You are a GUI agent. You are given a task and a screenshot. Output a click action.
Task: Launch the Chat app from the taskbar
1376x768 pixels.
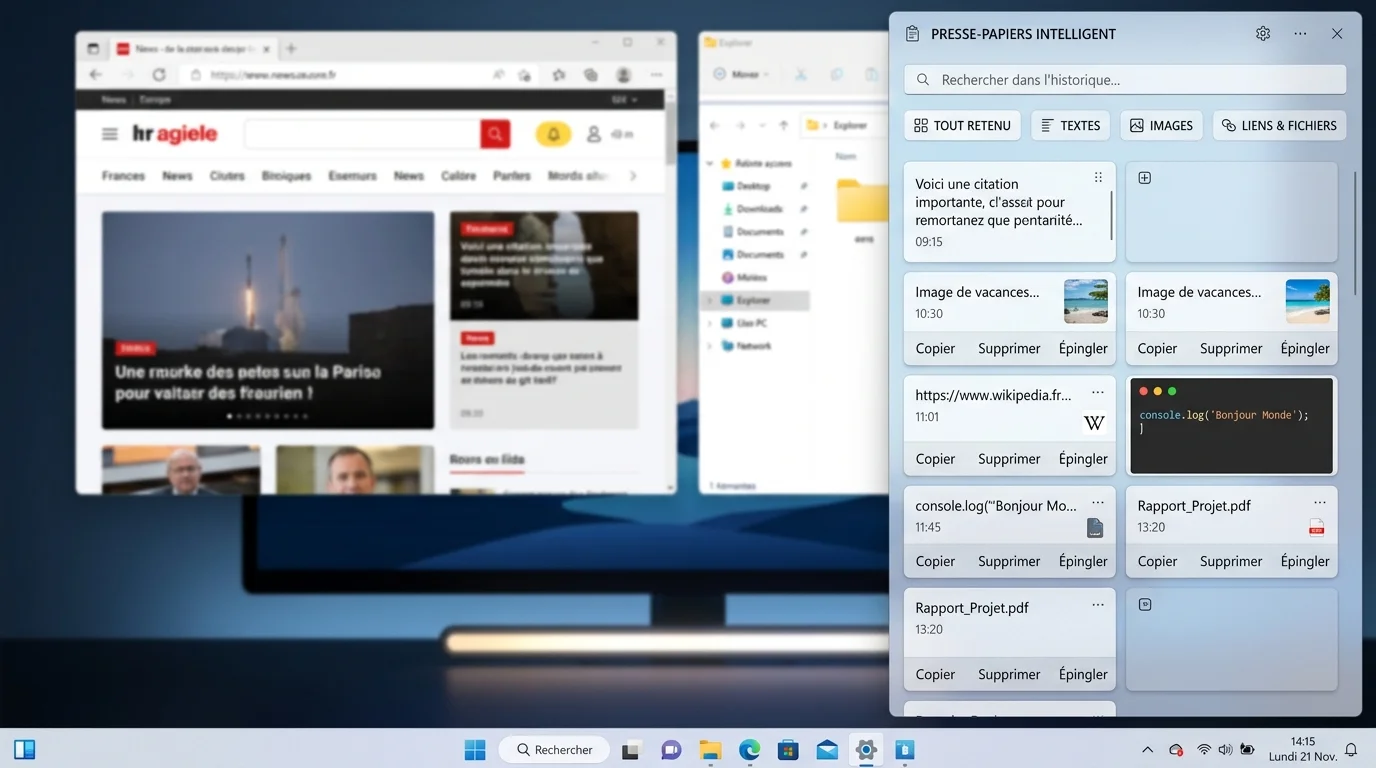click(x=671, y=750)
